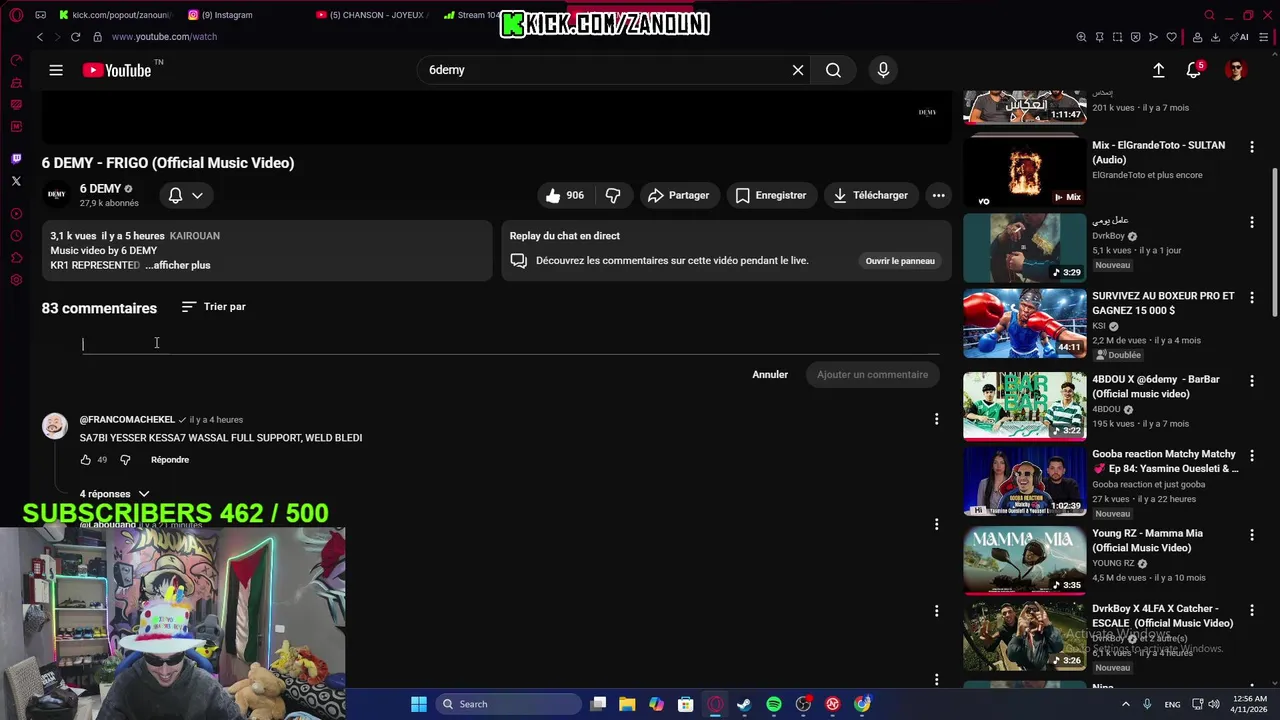Open options menu for FRANCOMACHEKEL comment
This screenshot has width=1280, height=720.
[936, 419]
